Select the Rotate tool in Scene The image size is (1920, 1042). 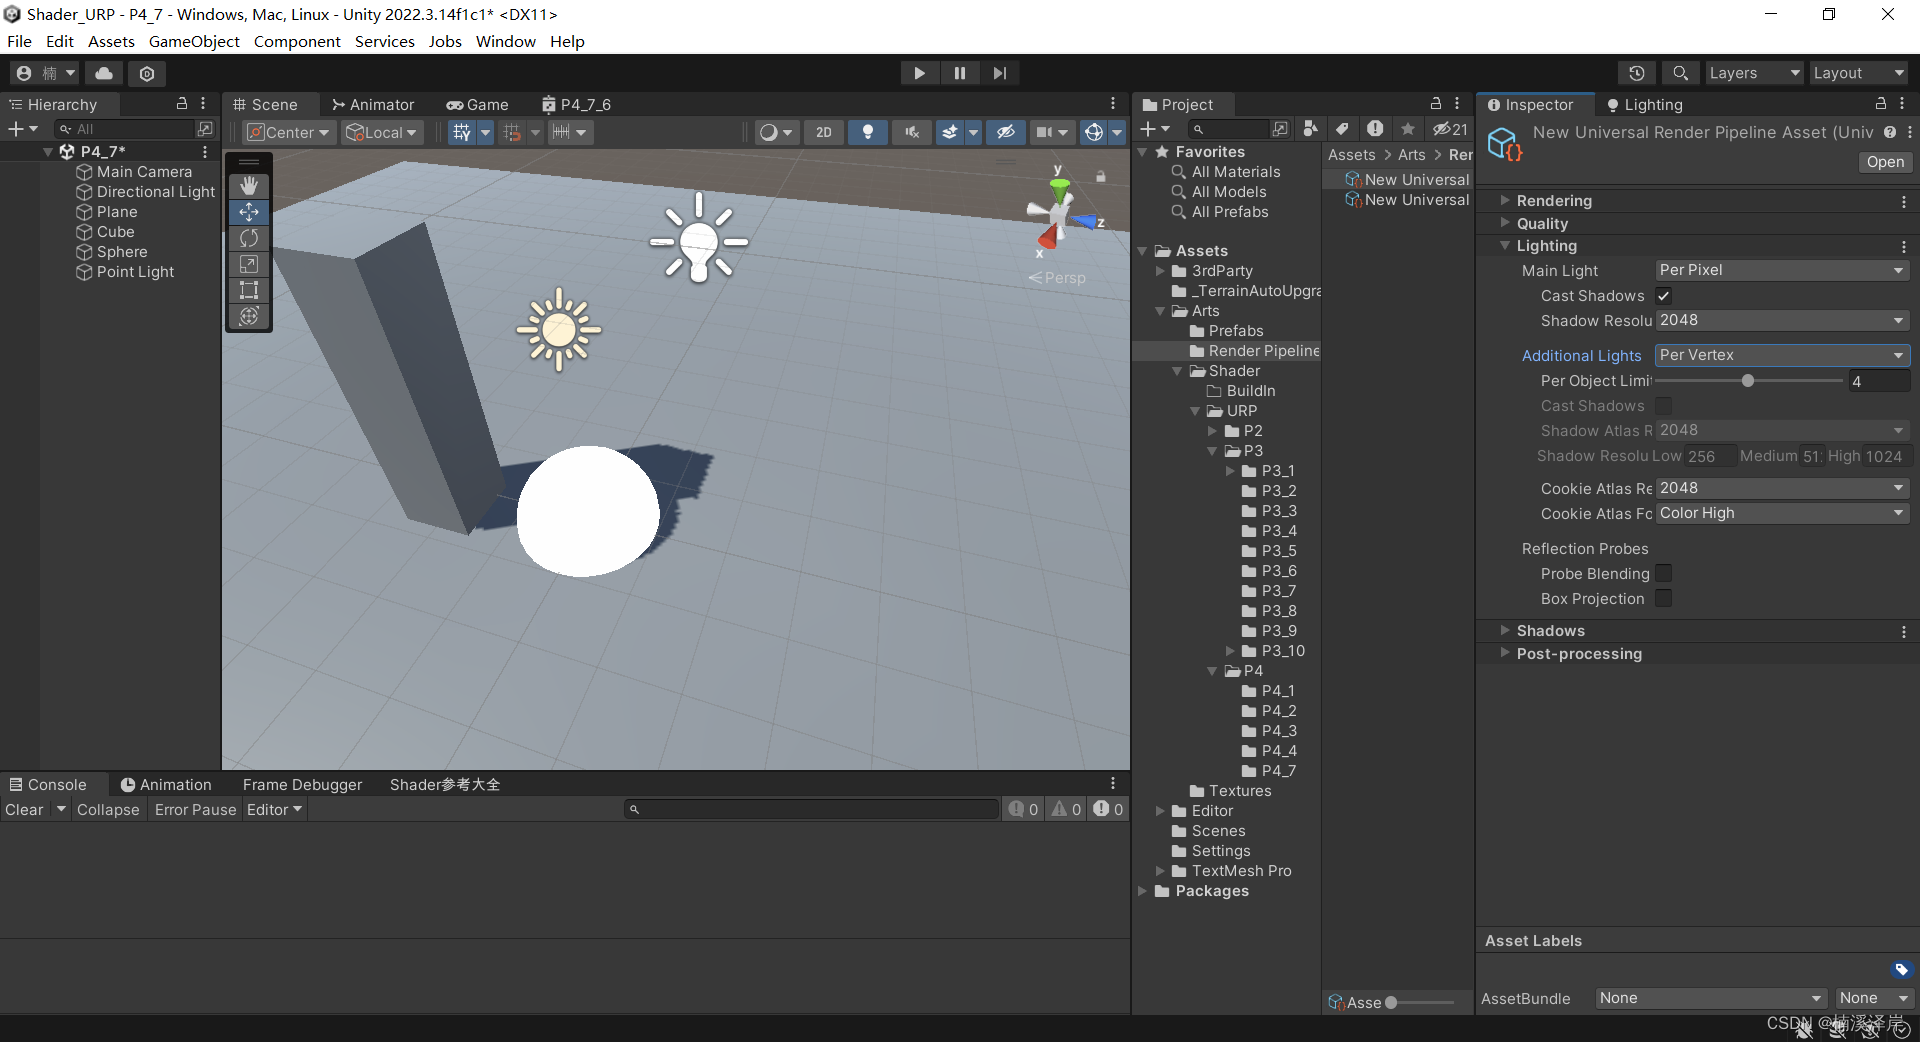tap(249, 238)
